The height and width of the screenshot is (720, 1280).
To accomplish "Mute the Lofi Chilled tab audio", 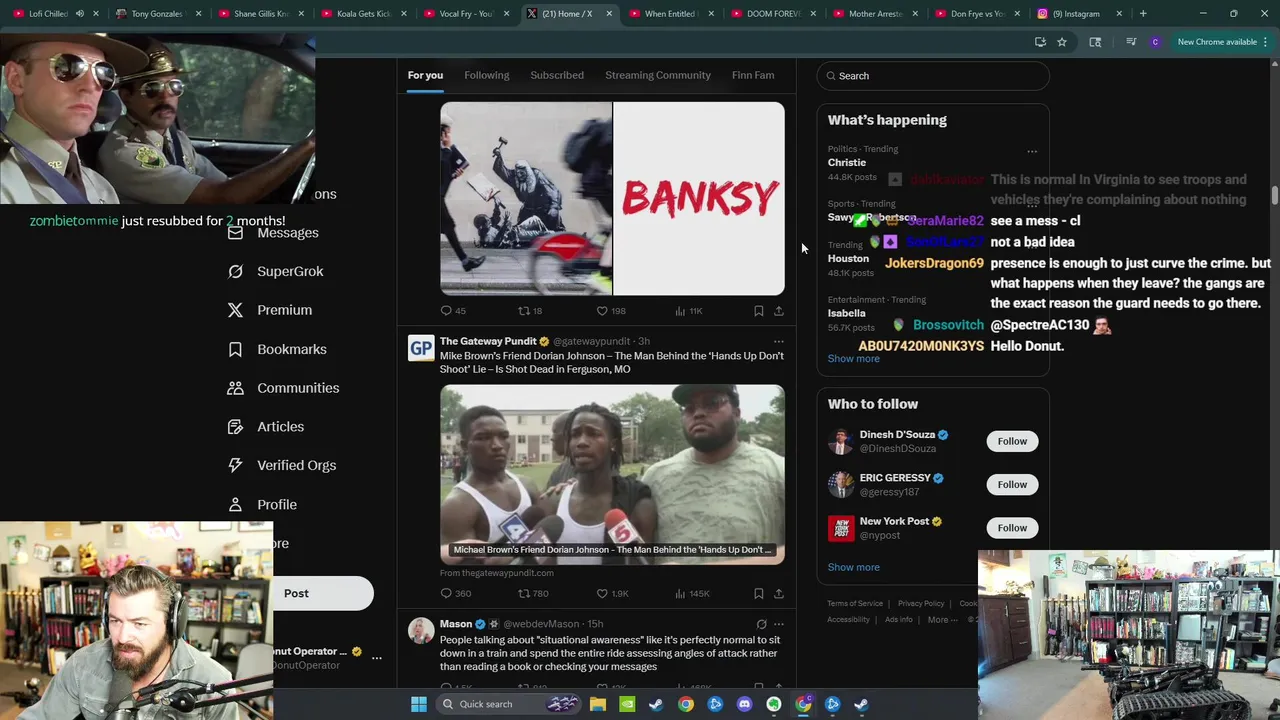I will pos(80,14).
